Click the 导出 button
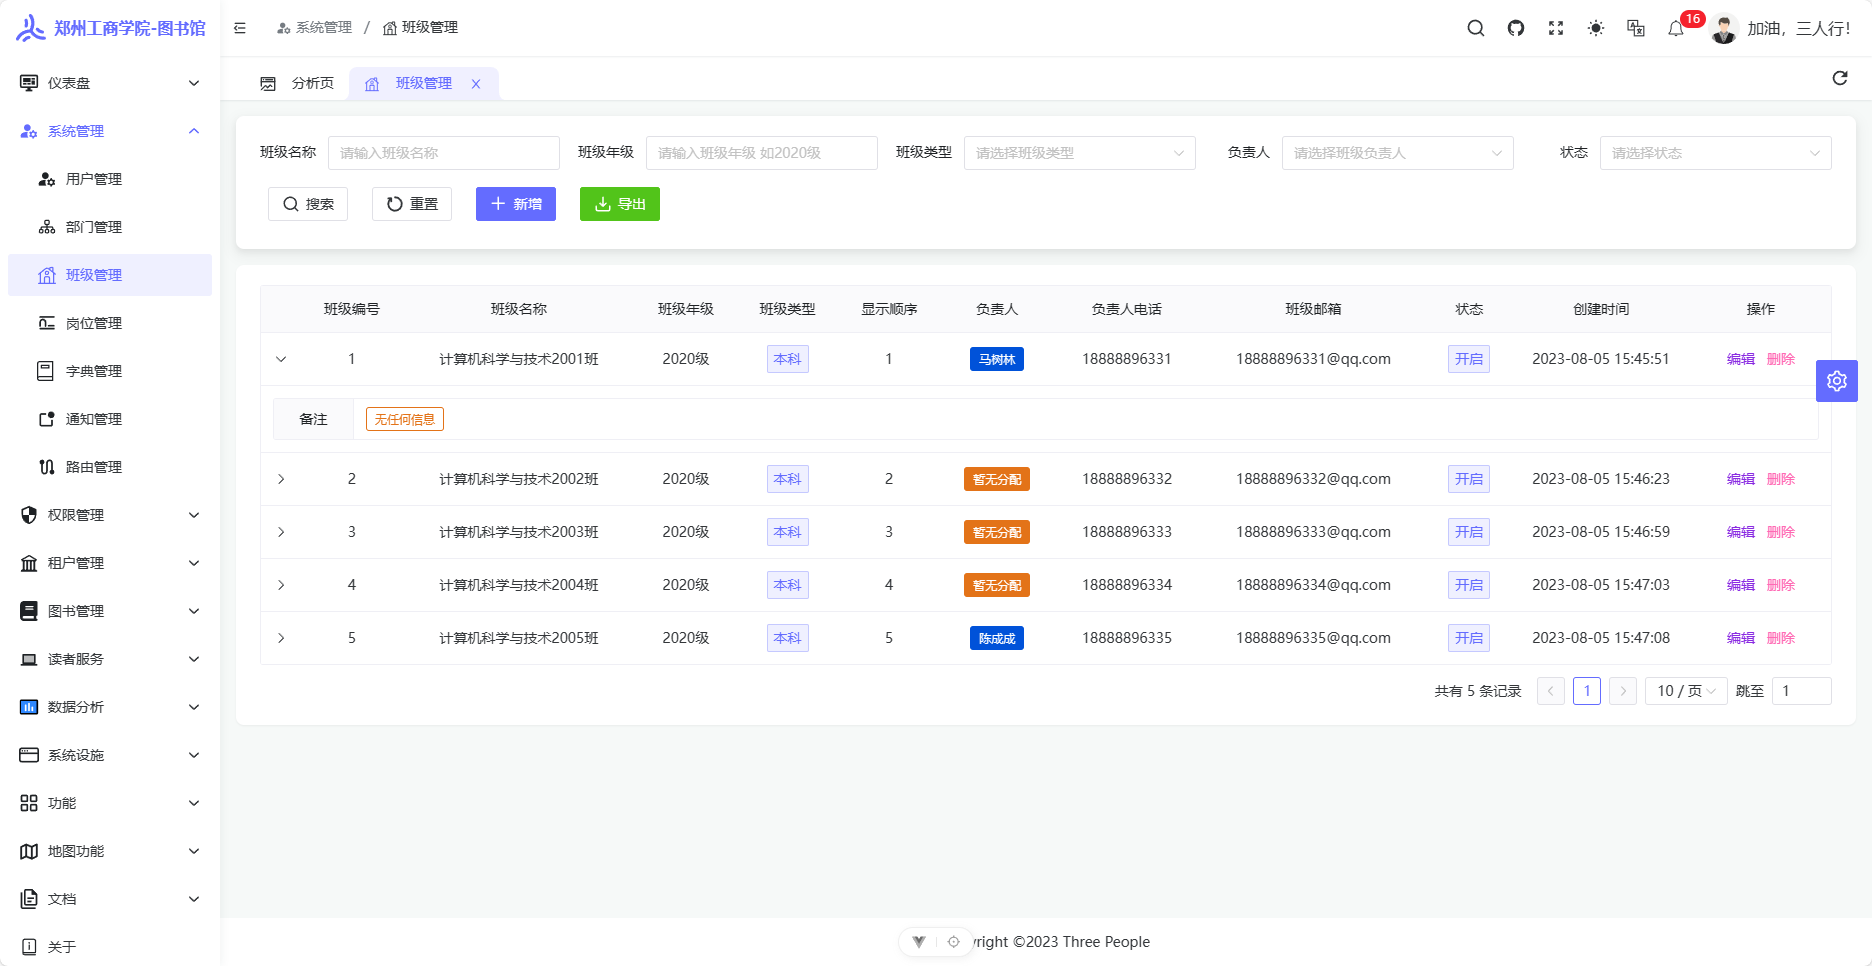1872x966 pixels. pyautogui.click(x=620, y=204)
